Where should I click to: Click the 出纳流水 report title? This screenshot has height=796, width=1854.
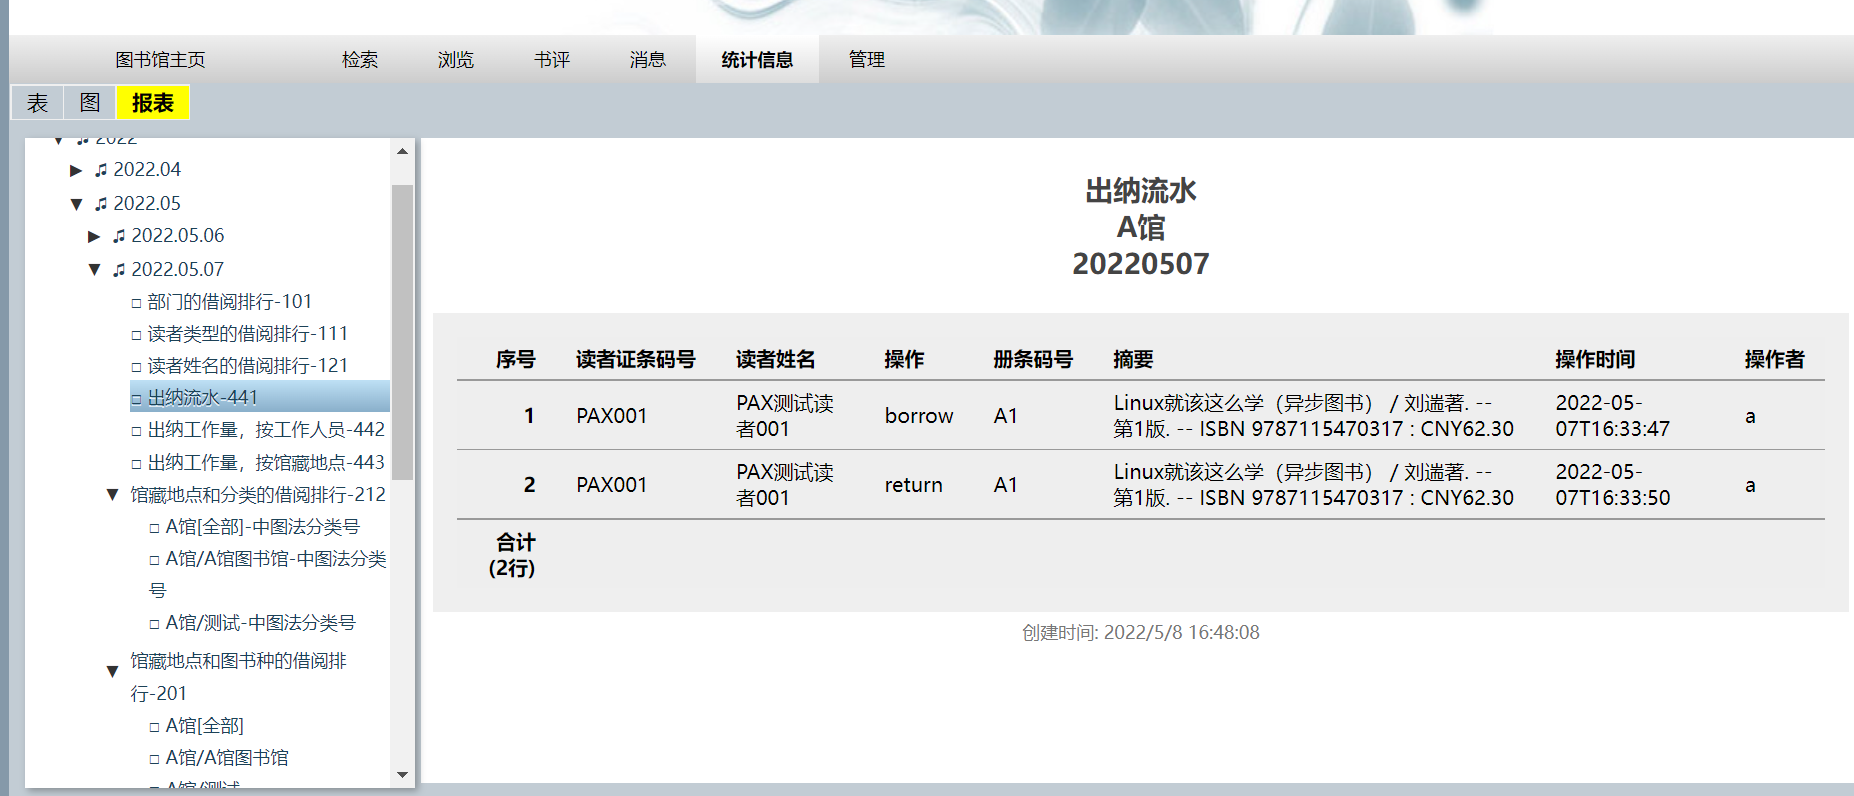[x=1141, y=191]
